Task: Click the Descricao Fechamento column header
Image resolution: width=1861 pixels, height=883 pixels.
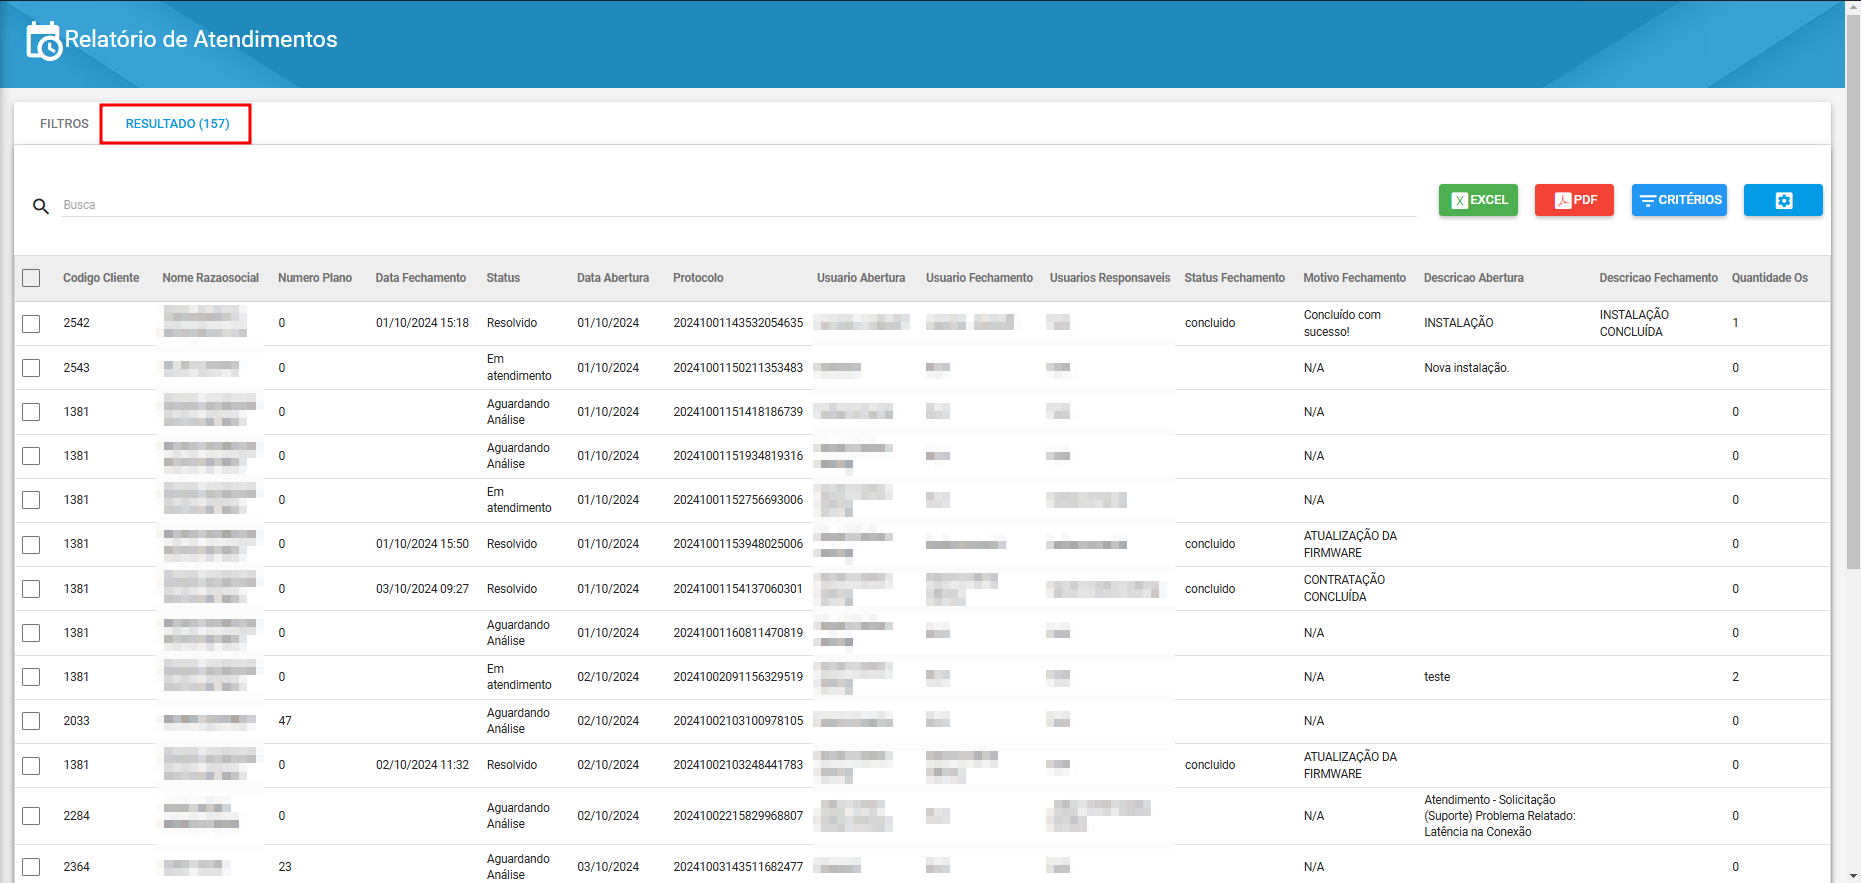Action: [1658, 278]
